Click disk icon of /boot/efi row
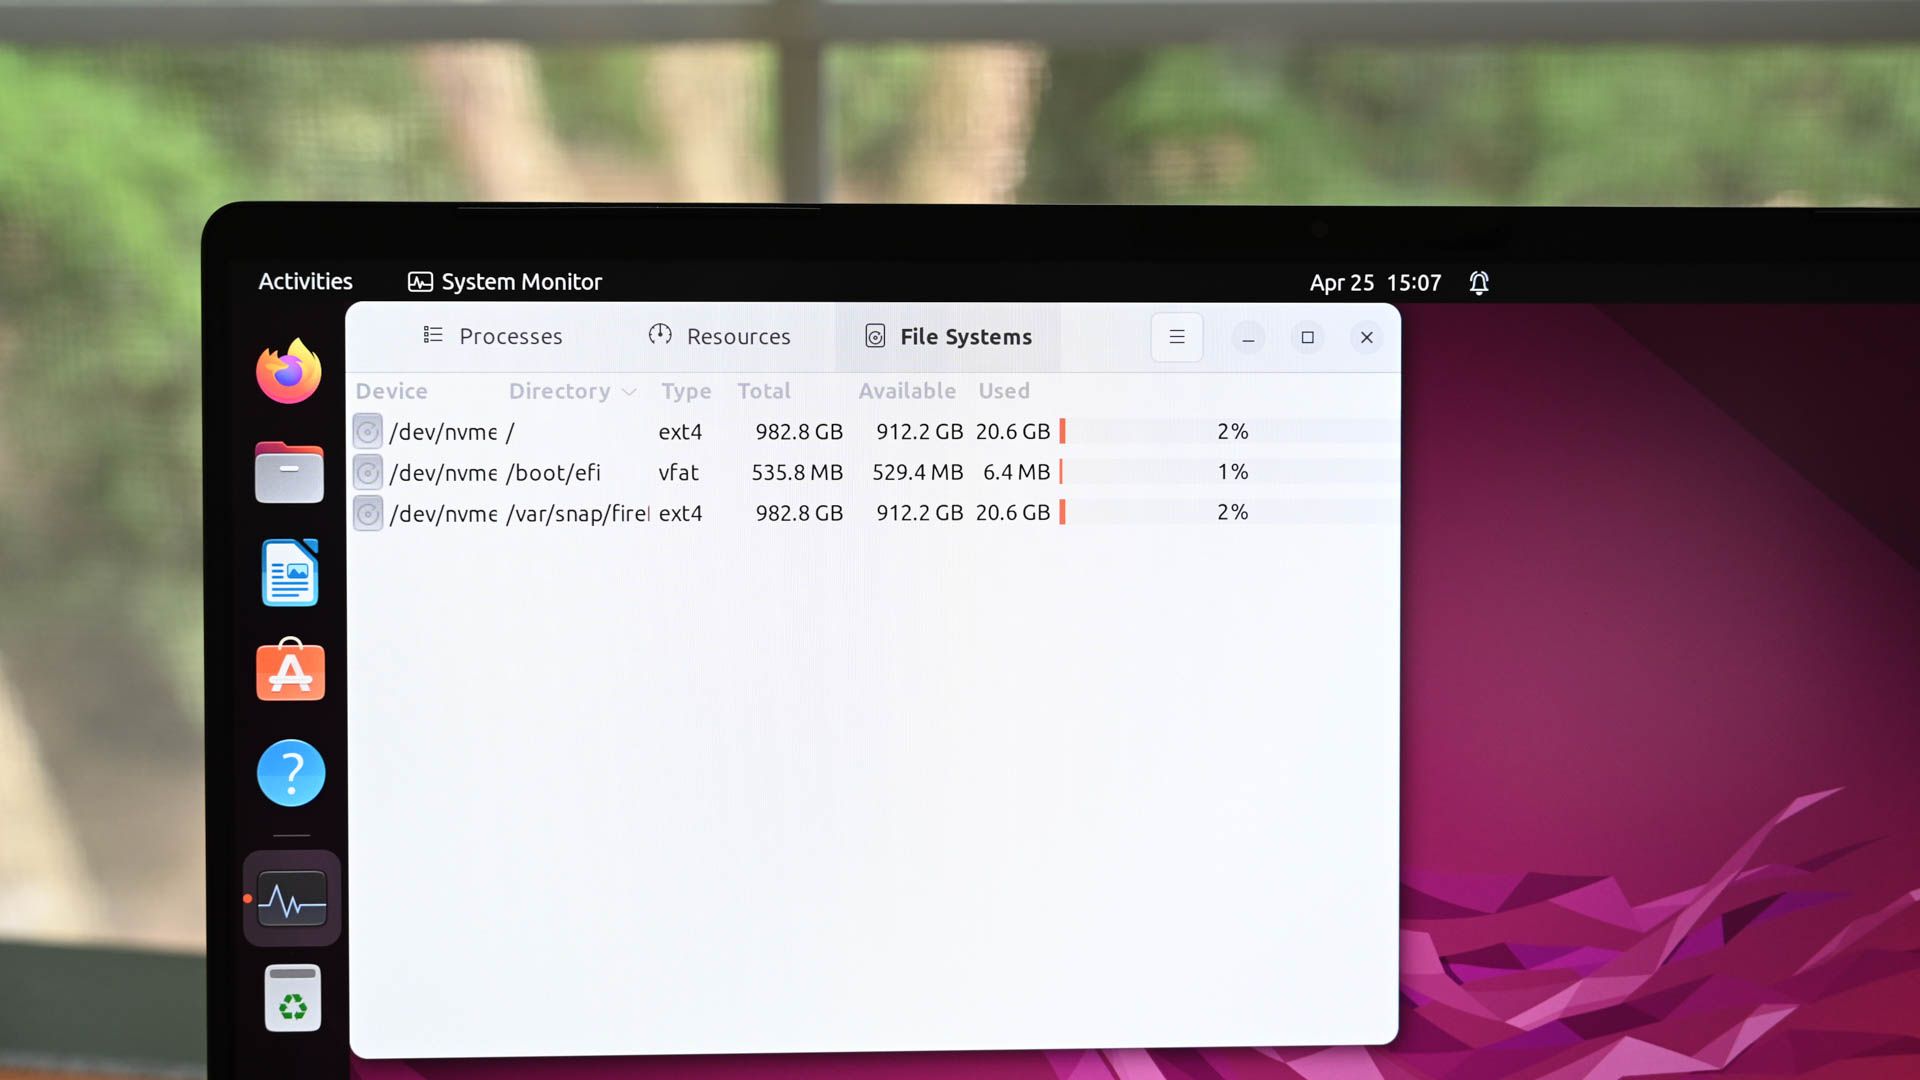Image resolution: width=1920 pixels, height=1080 pixels. [x=368, y=472]
